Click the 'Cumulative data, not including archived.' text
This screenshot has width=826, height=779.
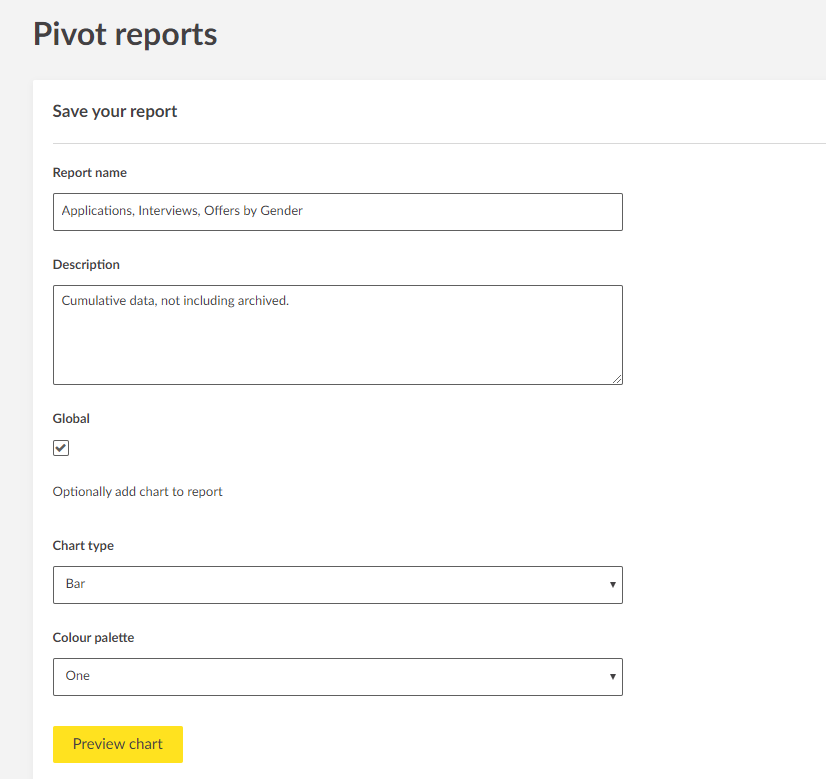(175, 301)
